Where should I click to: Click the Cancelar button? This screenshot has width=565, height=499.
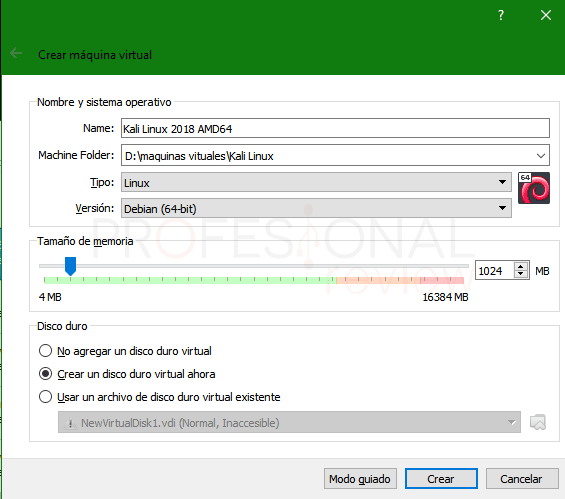[521, 479]
